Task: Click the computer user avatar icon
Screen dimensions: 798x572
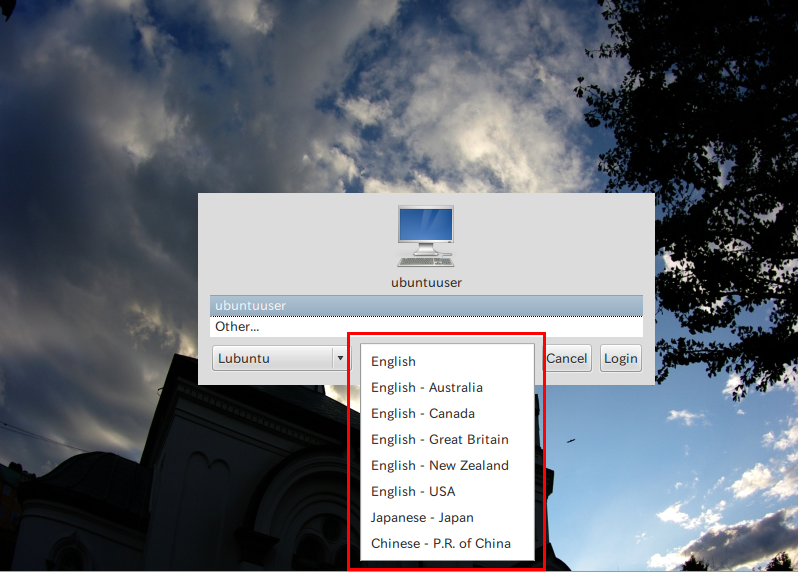Action: pyautogui.click(x=425, y=236)
